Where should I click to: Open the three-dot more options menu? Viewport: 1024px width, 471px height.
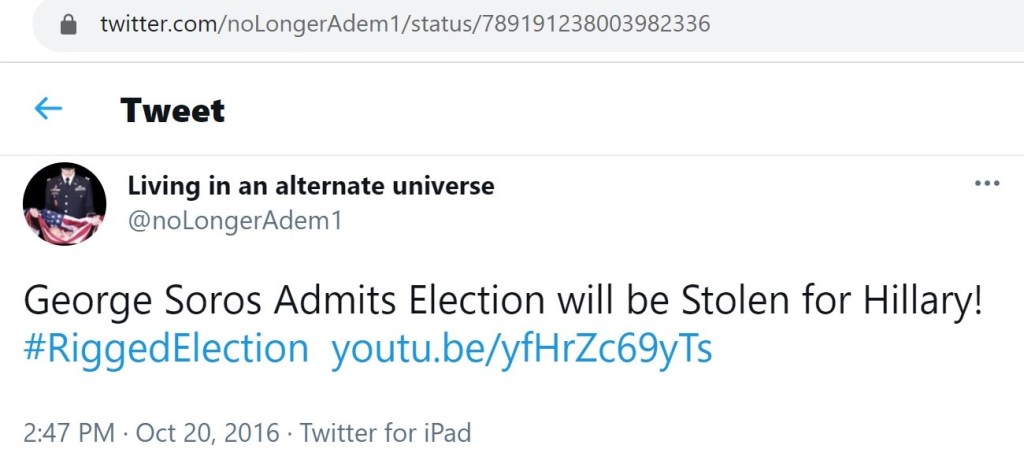click(986, 184)
